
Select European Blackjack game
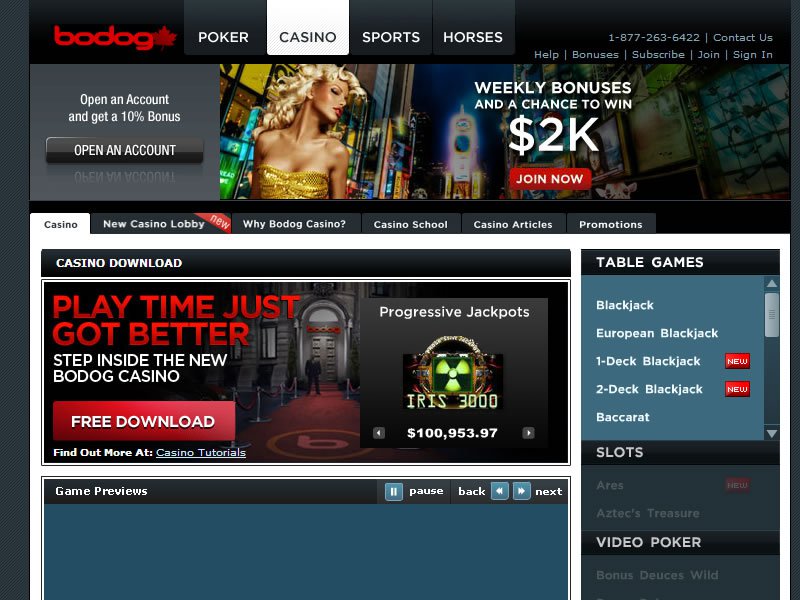657,333
